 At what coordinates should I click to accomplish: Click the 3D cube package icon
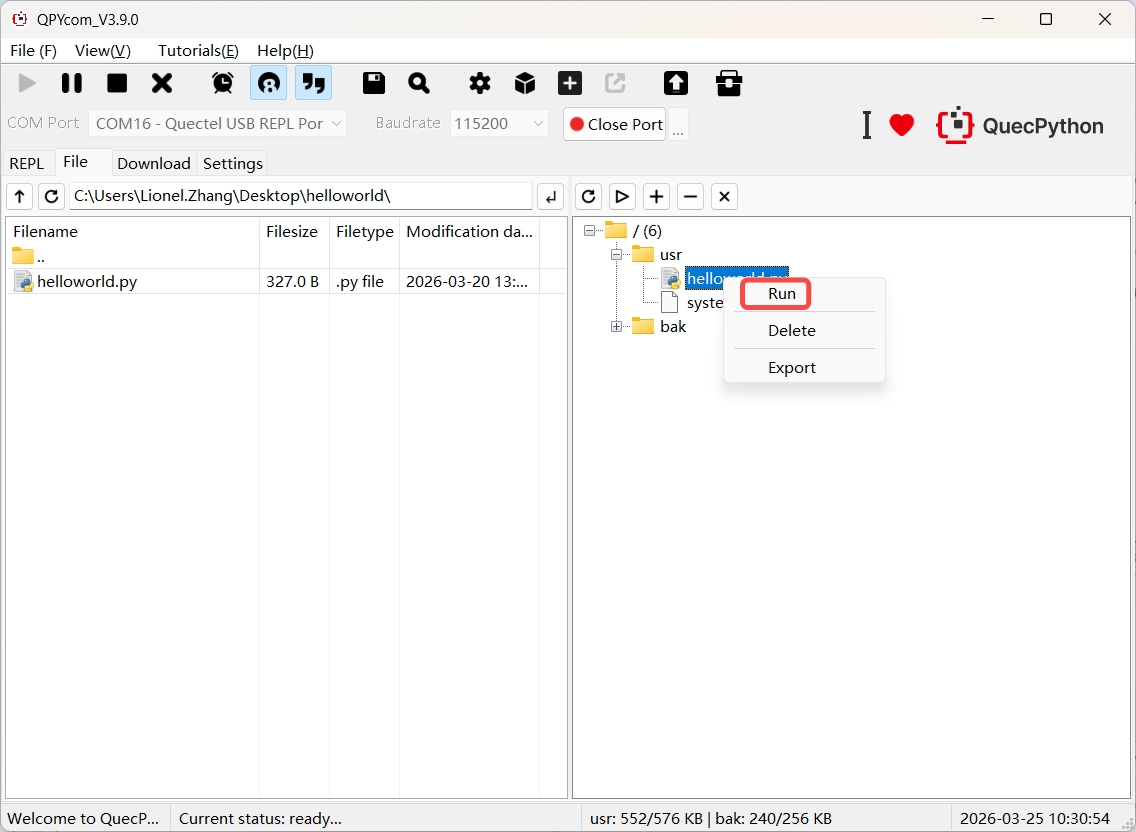[x=525, y=83]
